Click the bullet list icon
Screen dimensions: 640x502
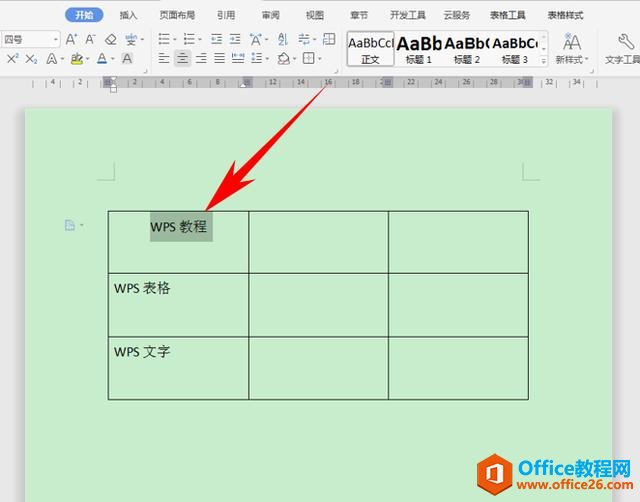tap(164, 39)
